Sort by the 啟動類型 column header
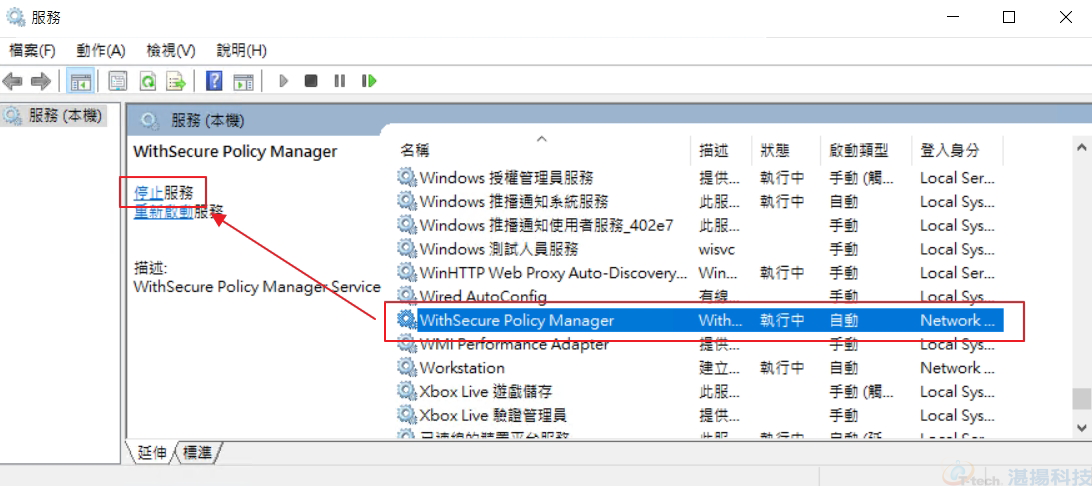 [867, 150]
